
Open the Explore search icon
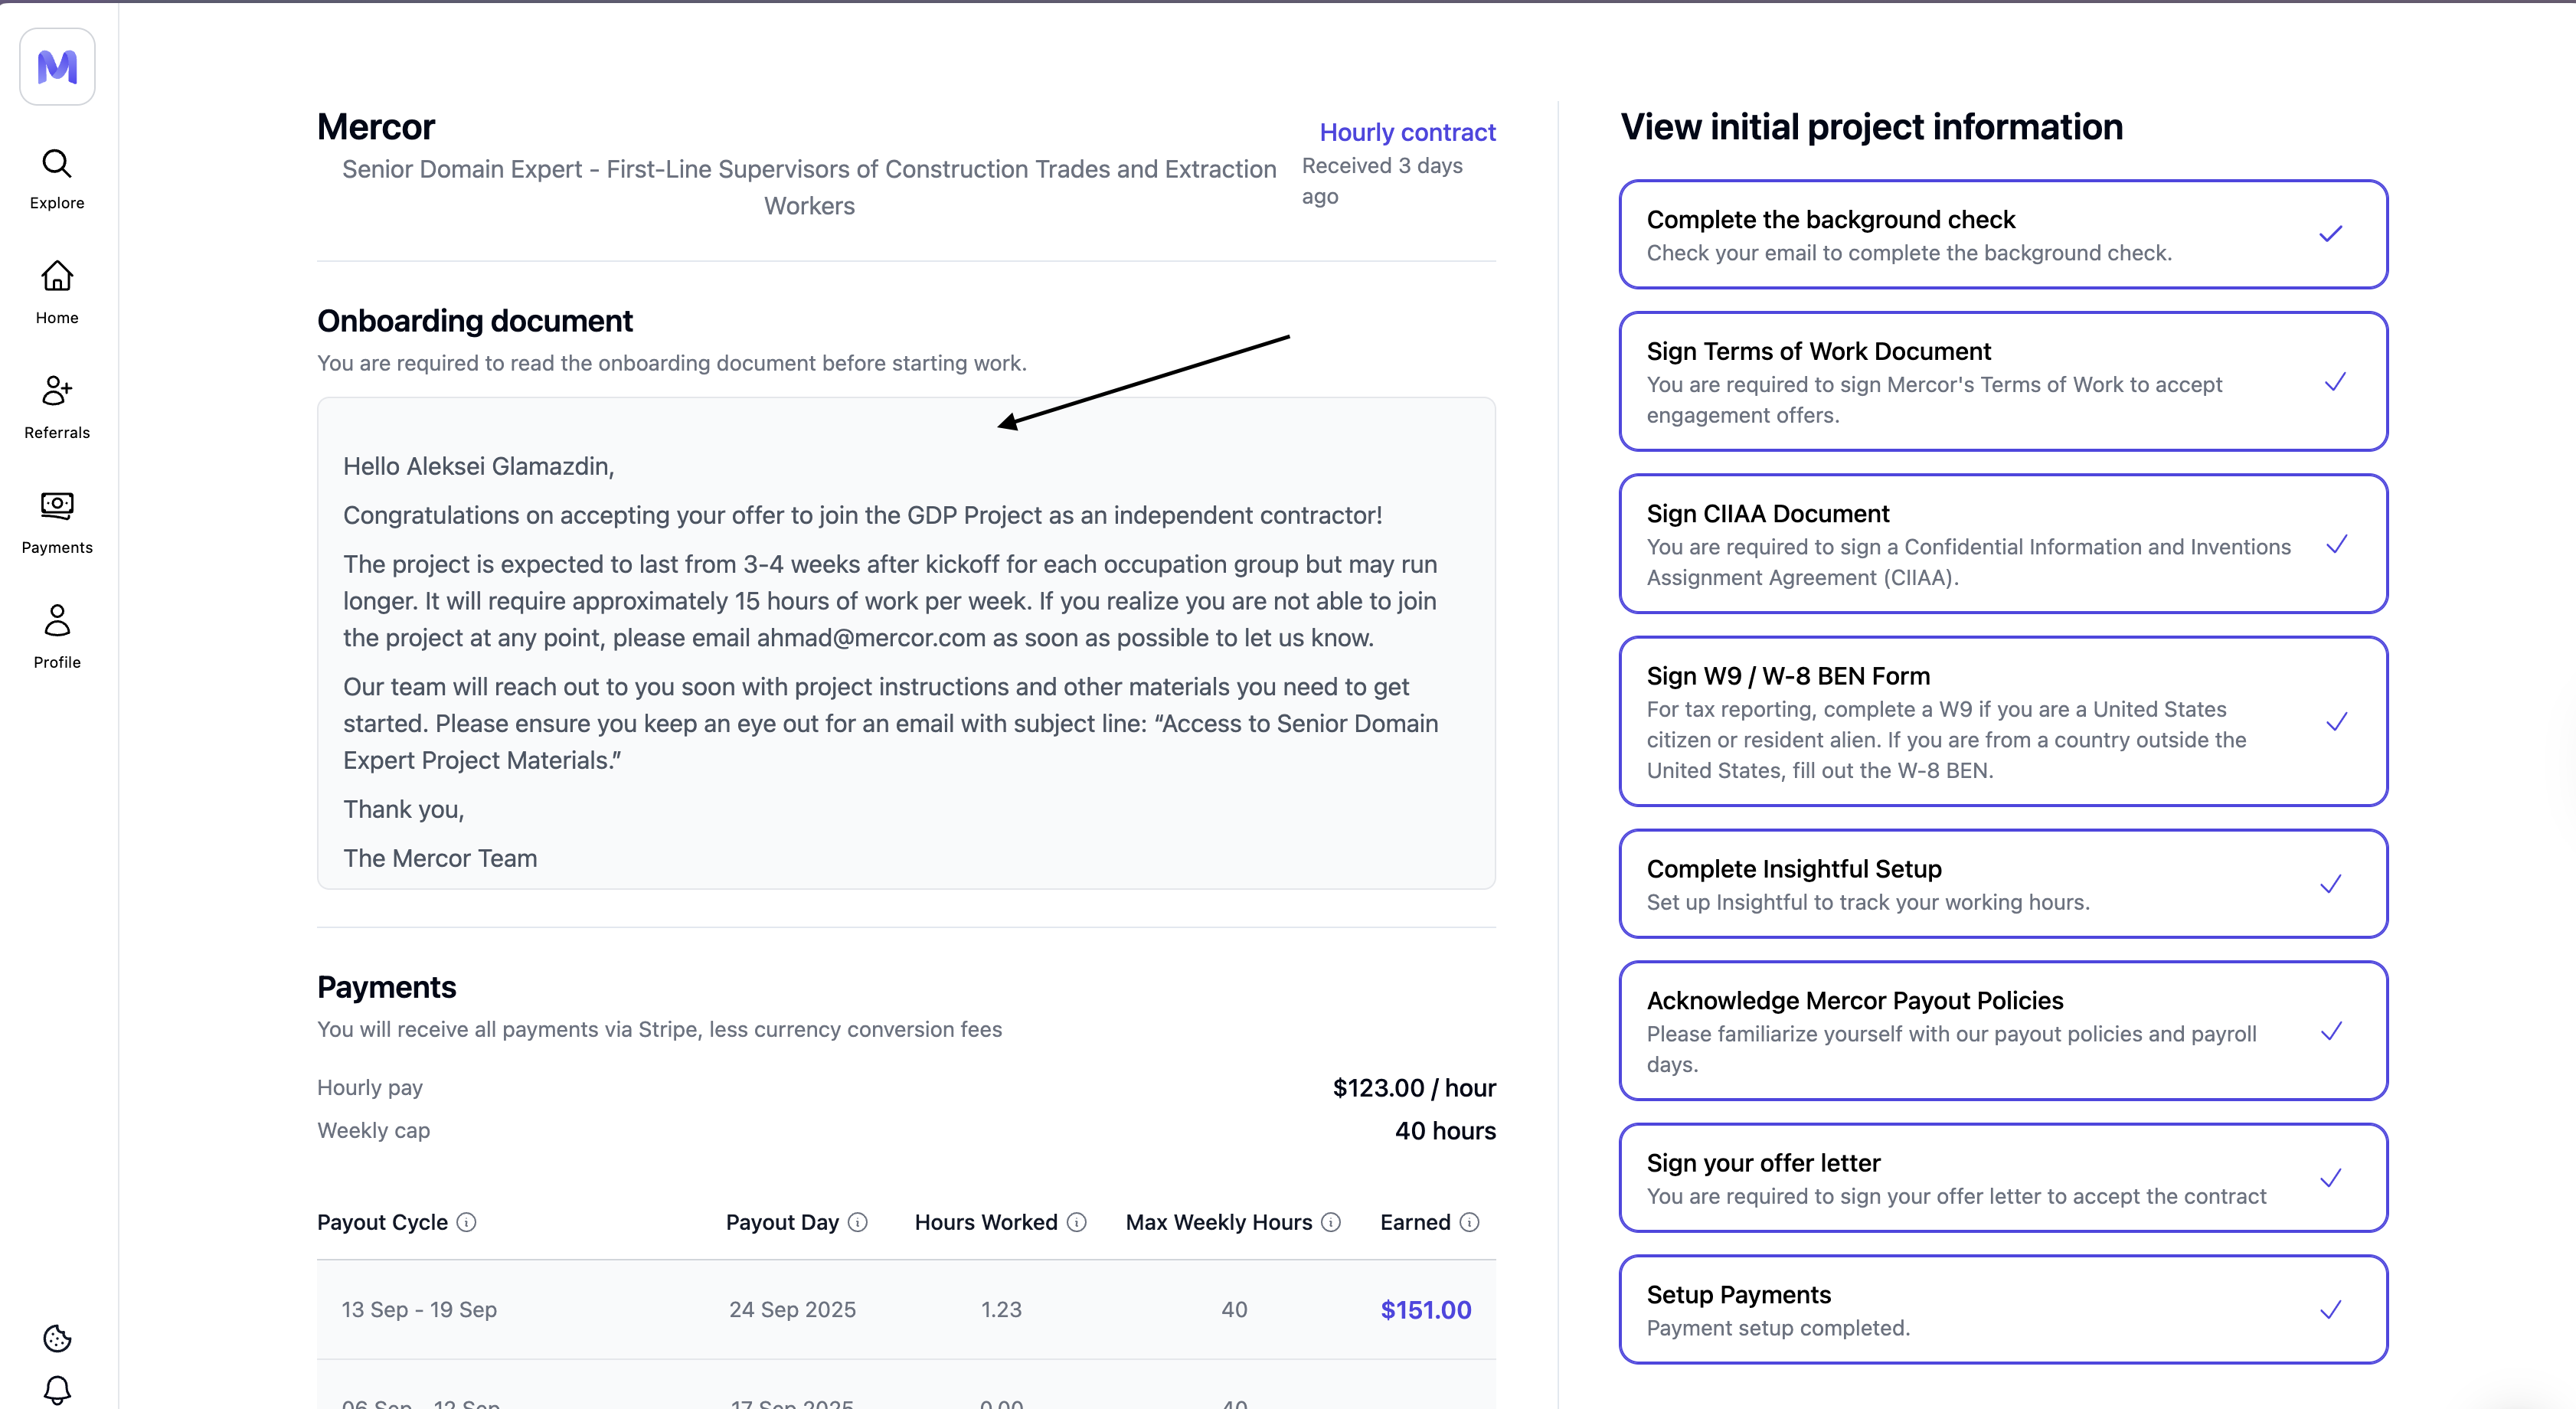[x=57, y=164]
